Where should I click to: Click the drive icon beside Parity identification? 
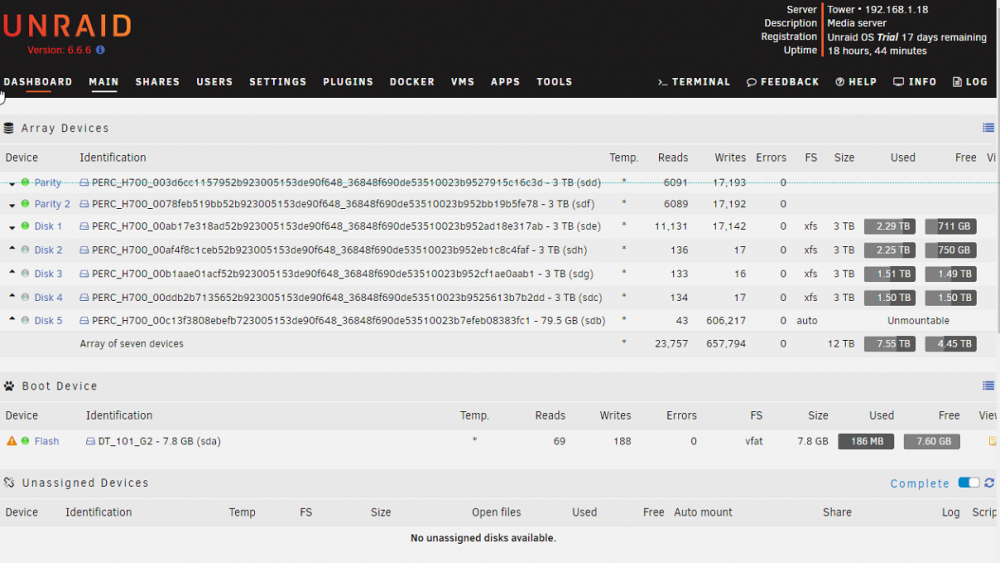[x=84, y=182]
